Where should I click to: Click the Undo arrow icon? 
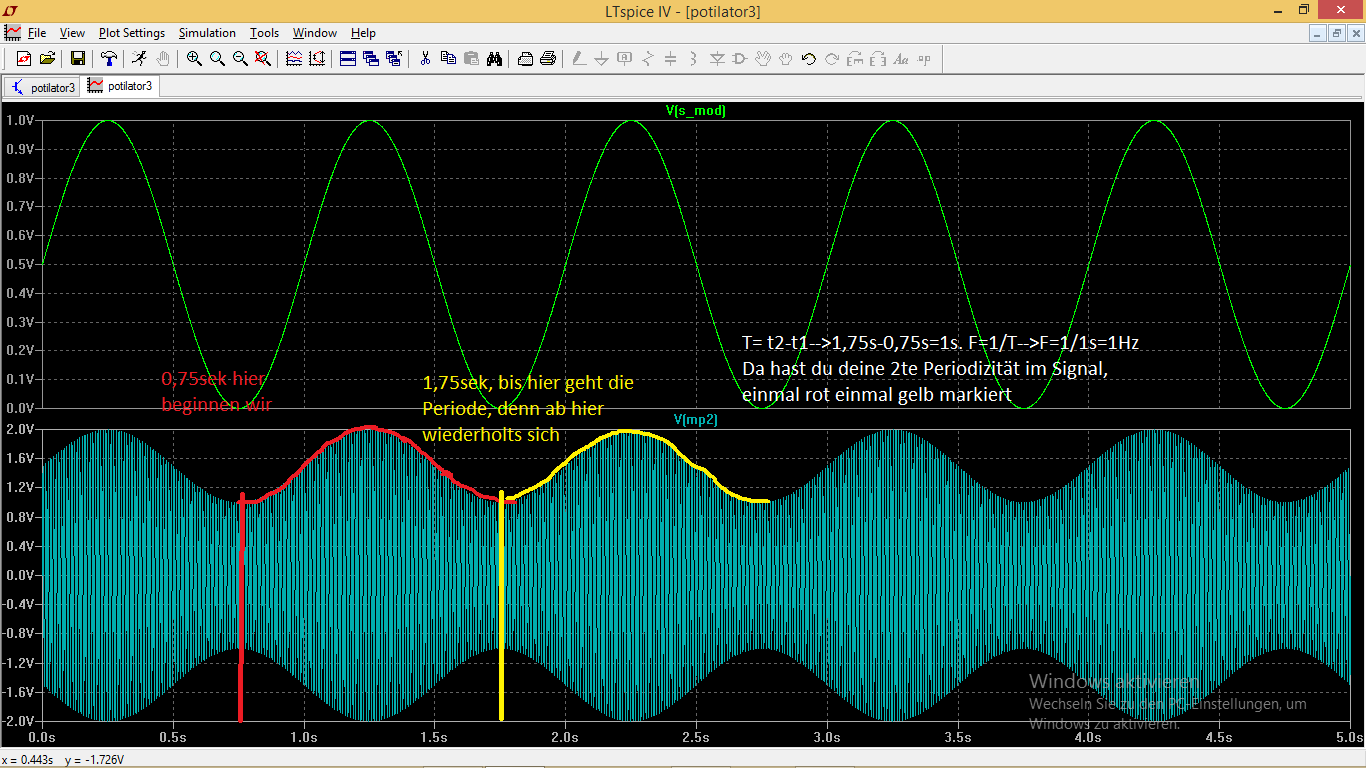pyautogui.click(x=809, y=59)
